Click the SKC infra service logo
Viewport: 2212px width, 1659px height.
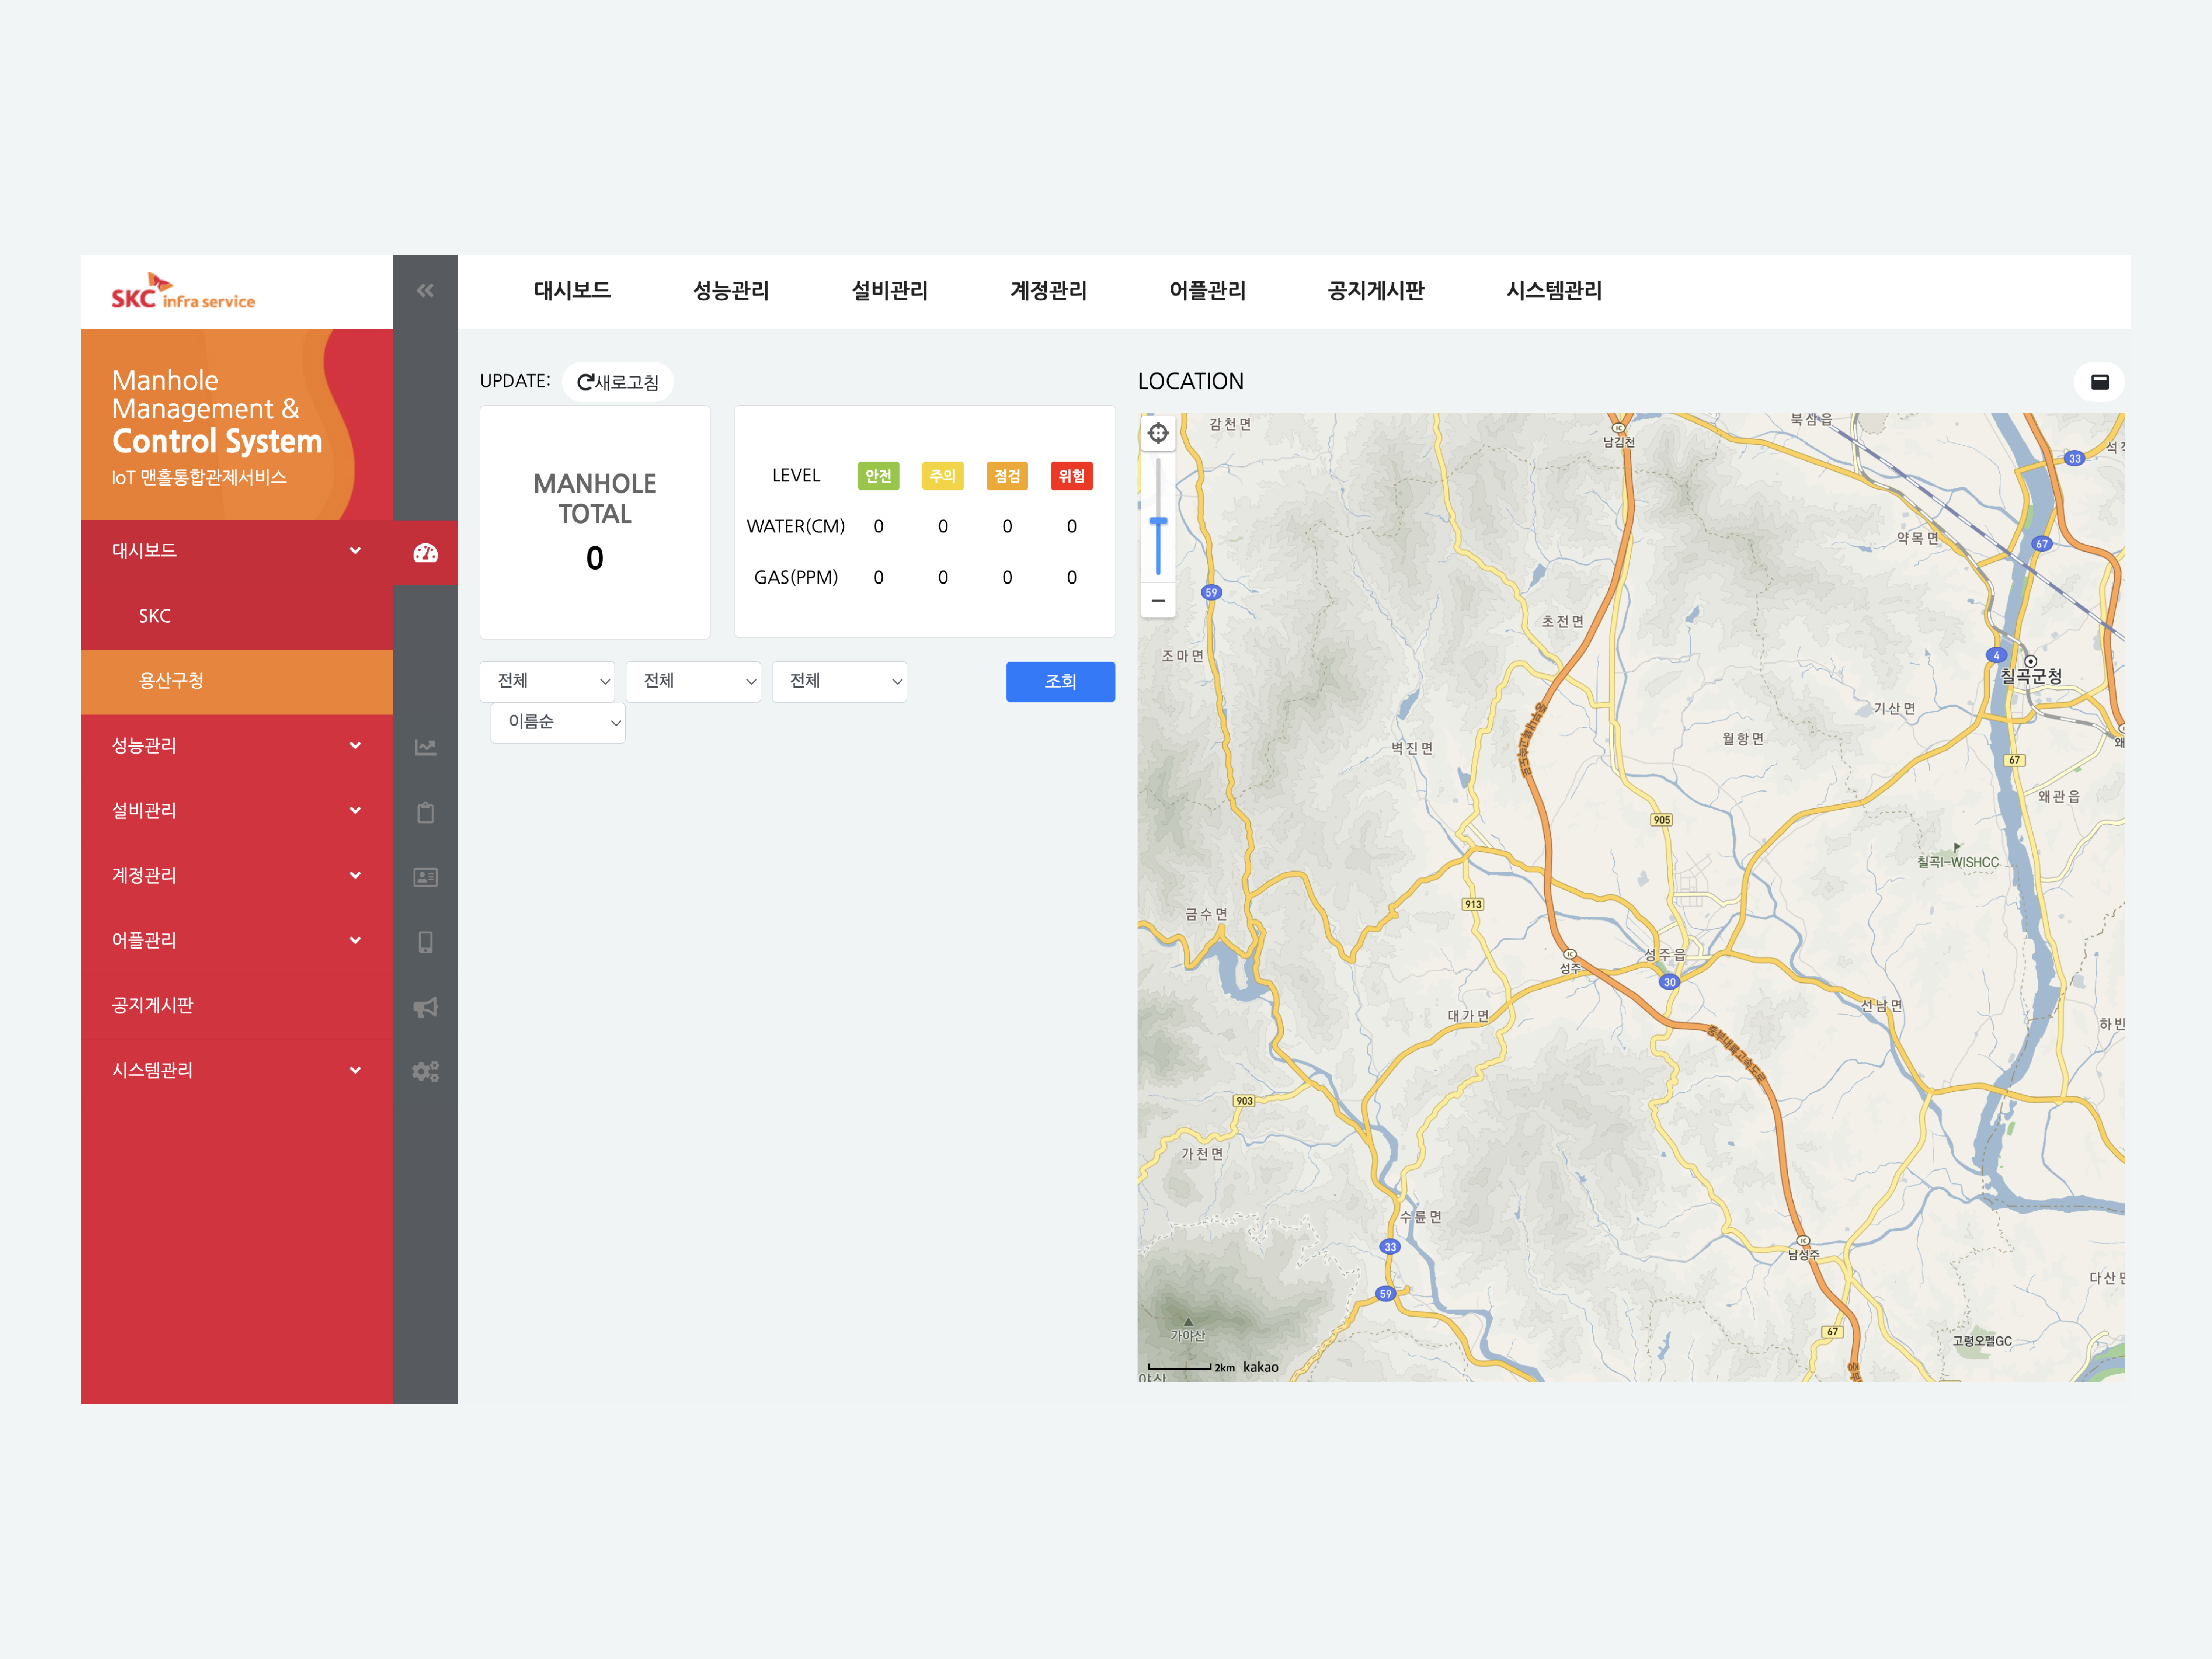pyautogui.click(x=183, y=291)
